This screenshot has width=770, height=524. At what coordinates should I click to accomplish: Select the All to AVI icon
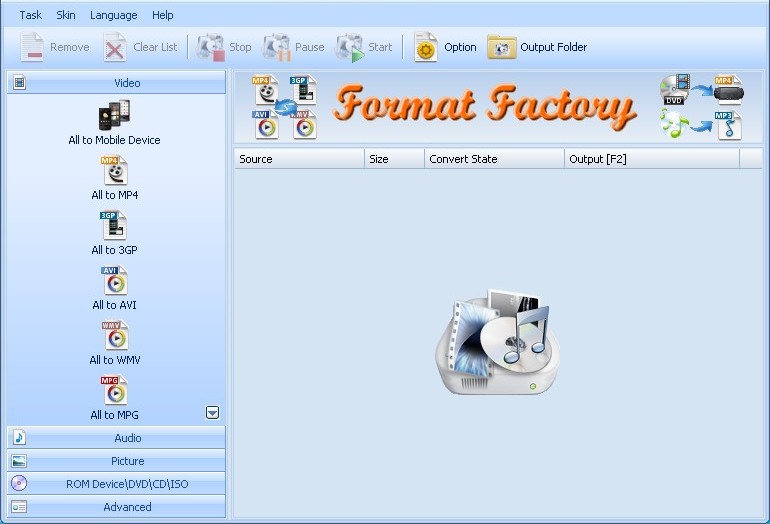pos(114,280)
